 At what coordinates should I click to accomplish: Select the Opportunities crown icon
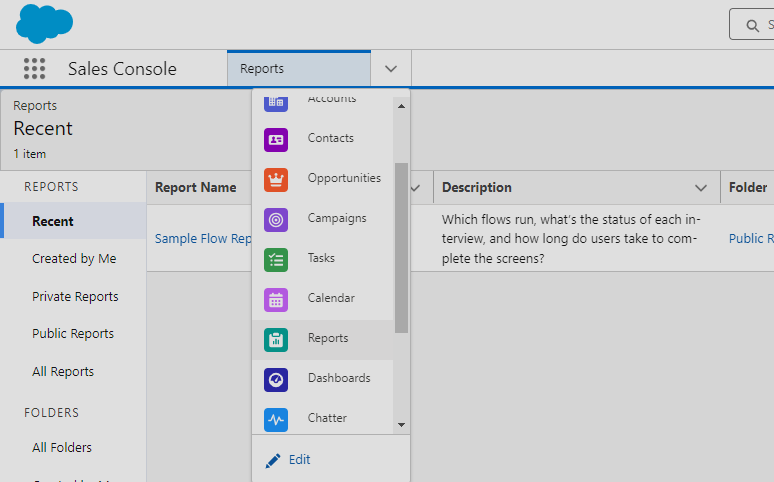(276, 180)
